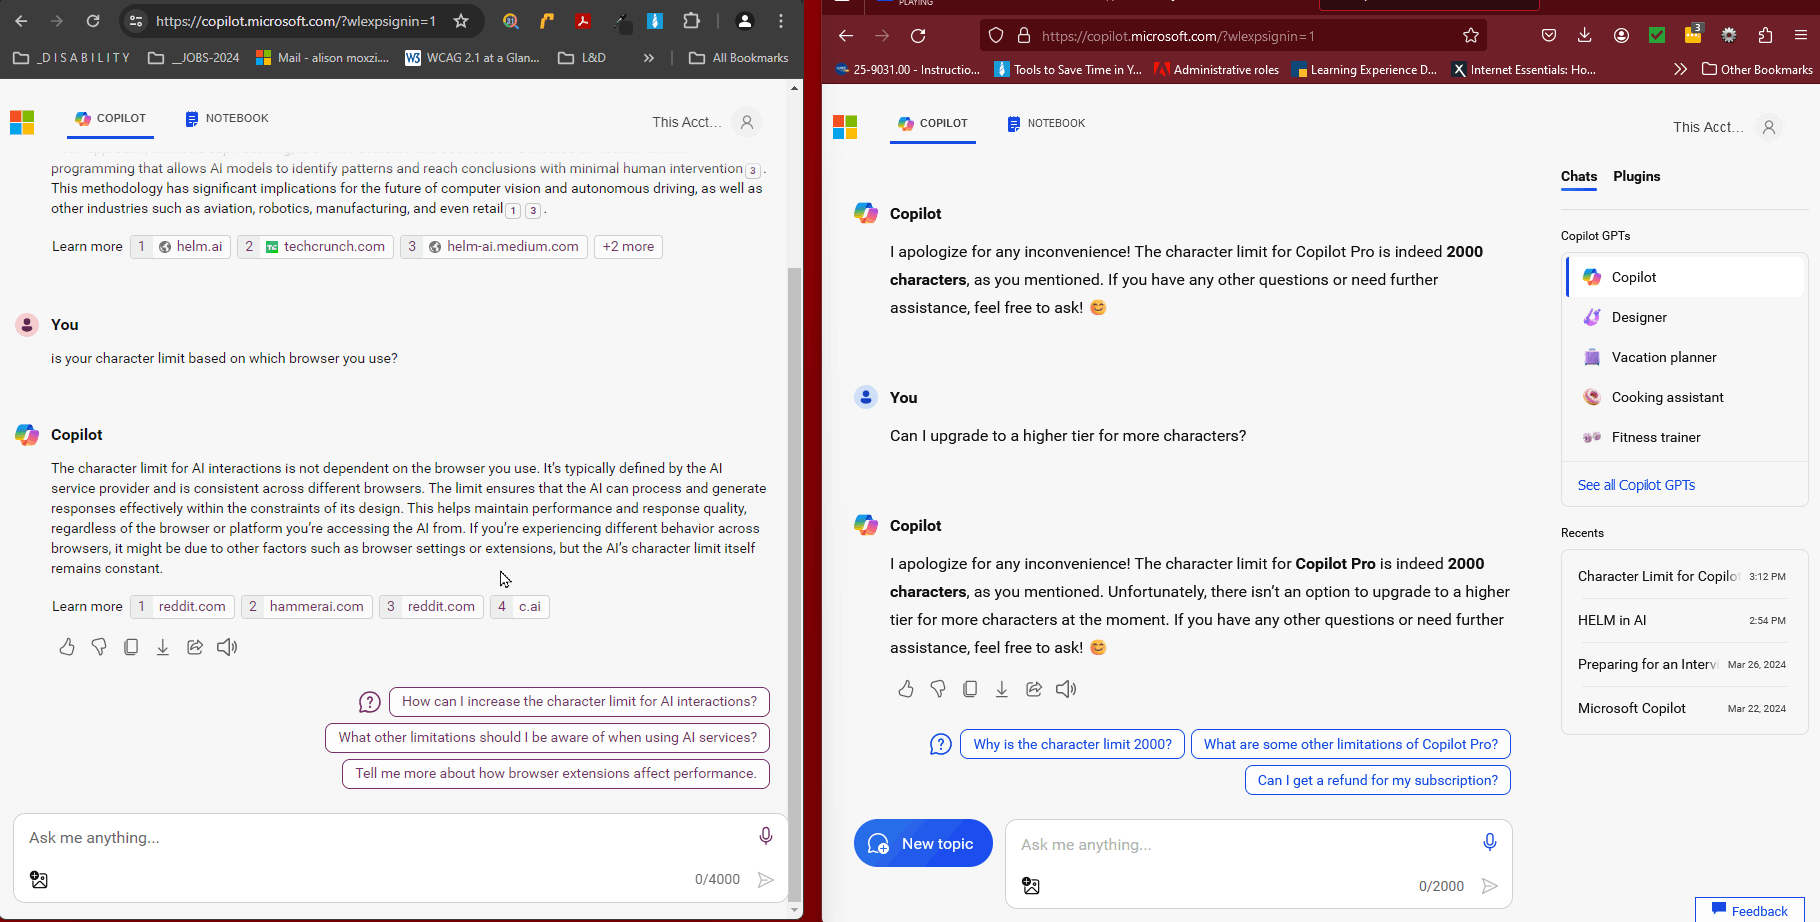The width and height of the screenshot is (1820, 922).
Task: Select the Copilot tab in left window
Action: coord(111,119)
